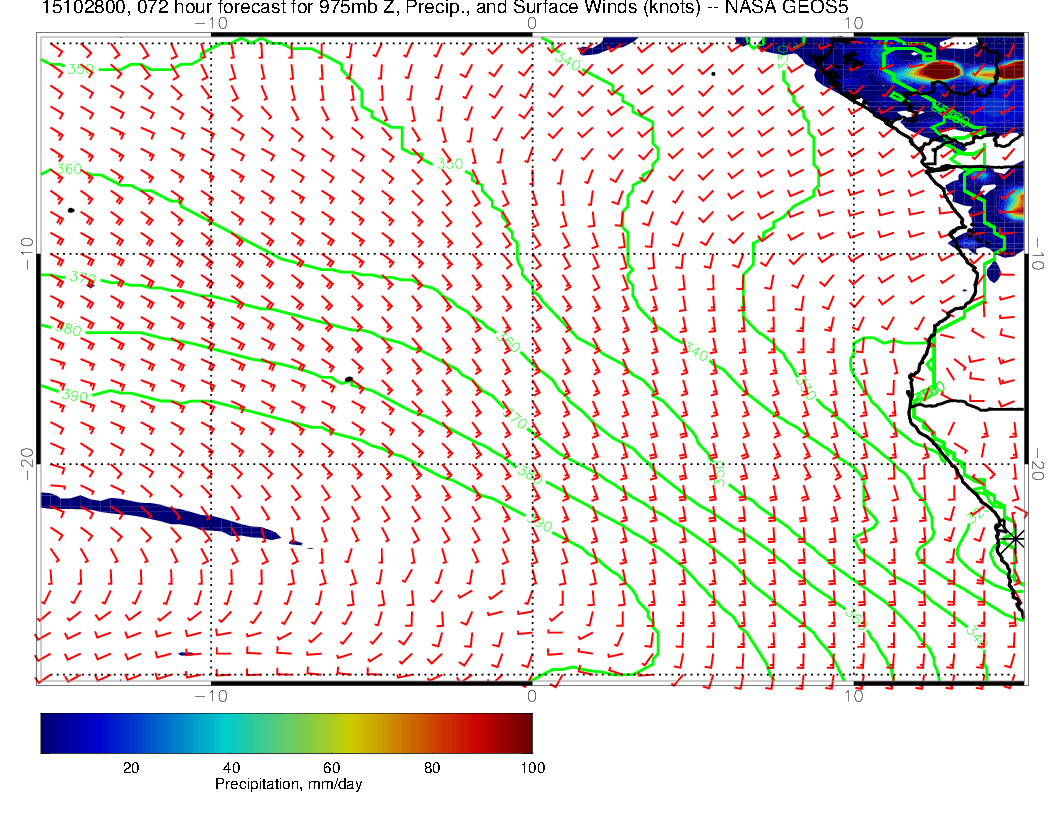The image size is (1056, 816).
Task: Click the leftmost 360 contour label
Action: (69, 169)
